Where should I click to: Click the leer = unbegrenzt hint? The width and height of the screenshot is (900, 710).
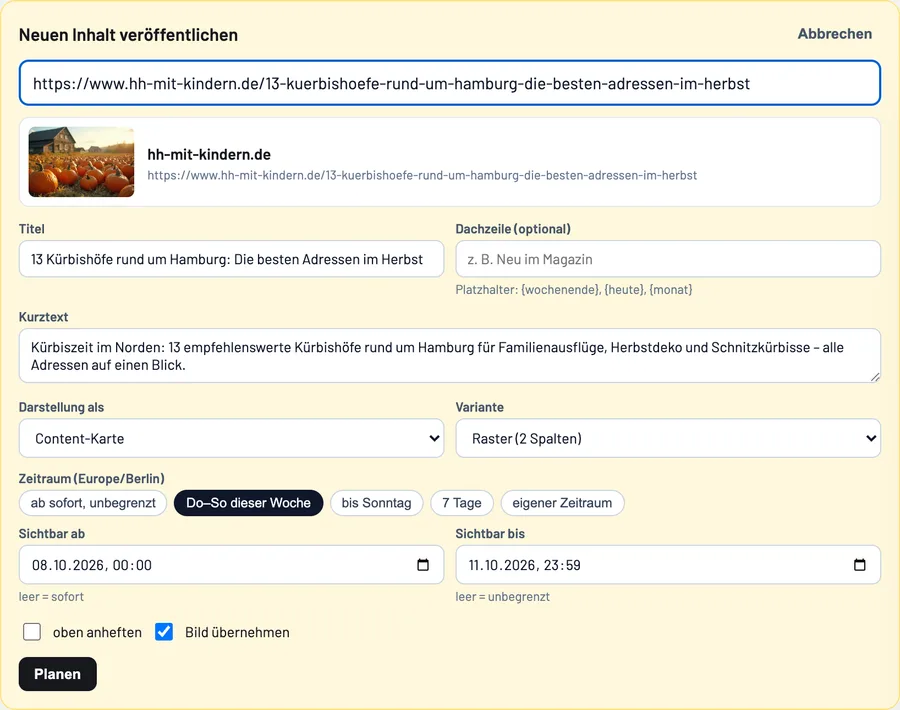(503, 597)
